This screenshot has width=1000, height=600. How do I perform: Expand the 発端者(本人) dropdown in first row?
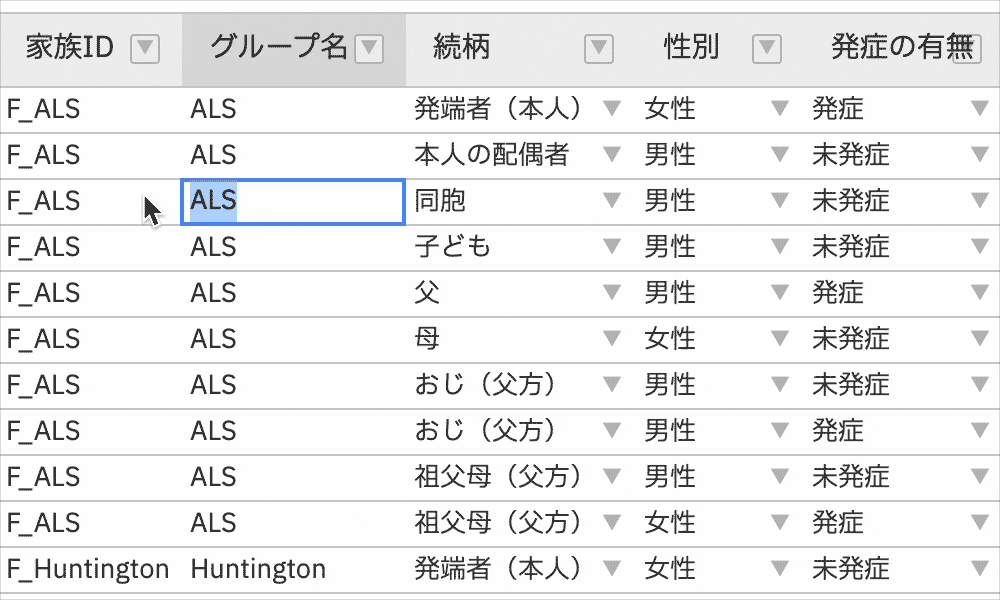pyautogui.click(x=611, y=109)
